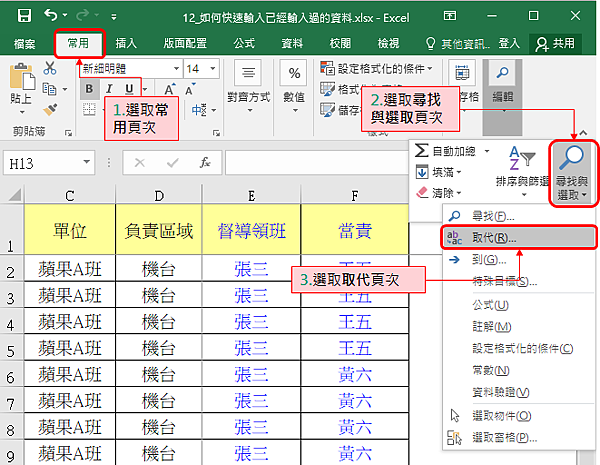600x465 pixels.
Task: Open the 對齊方式 alignment group button
Action: point(249,86)
